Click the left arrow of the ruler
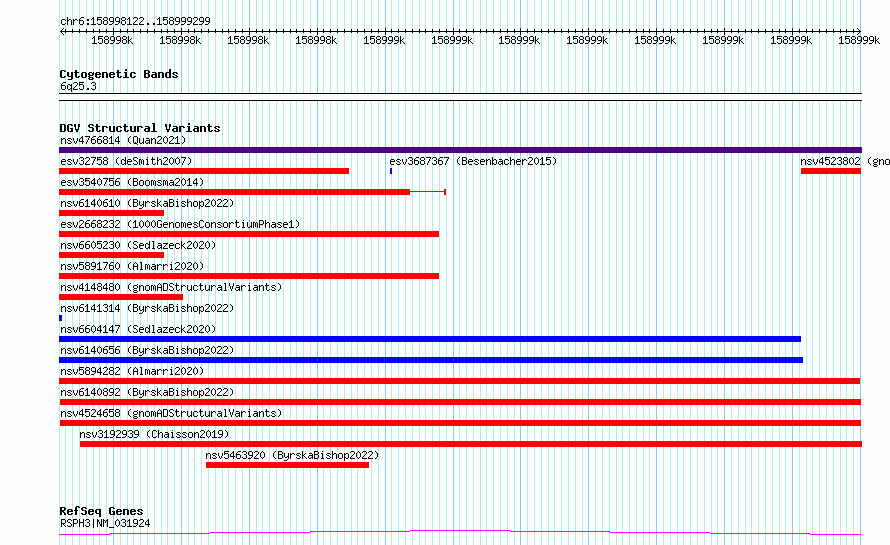 tap(62, 31)
